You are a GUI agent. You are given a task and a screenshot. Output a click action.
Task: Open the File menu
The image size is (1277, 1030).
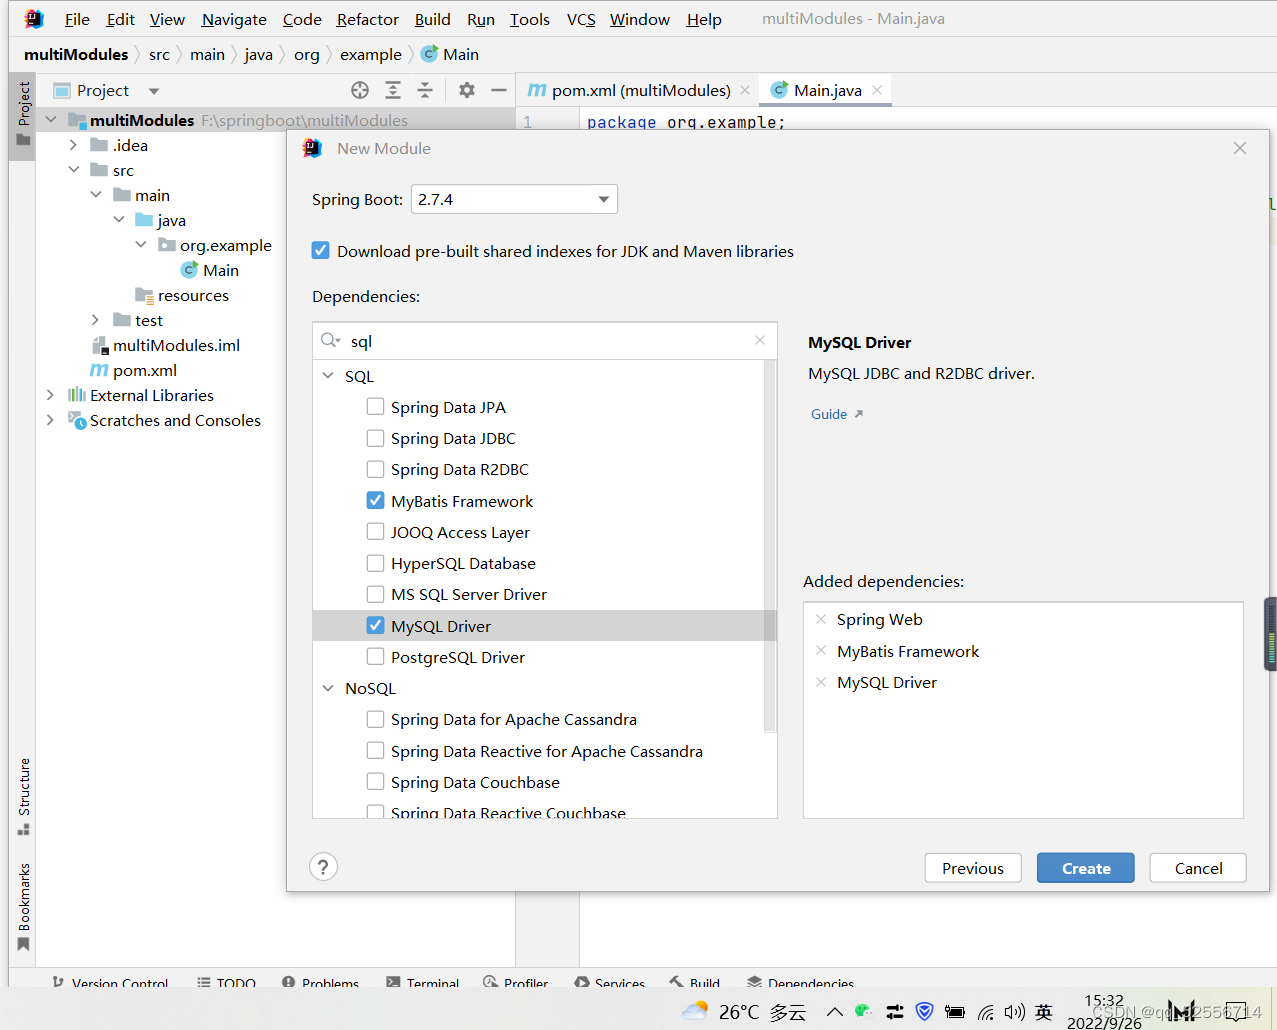[x=77, y=19]
